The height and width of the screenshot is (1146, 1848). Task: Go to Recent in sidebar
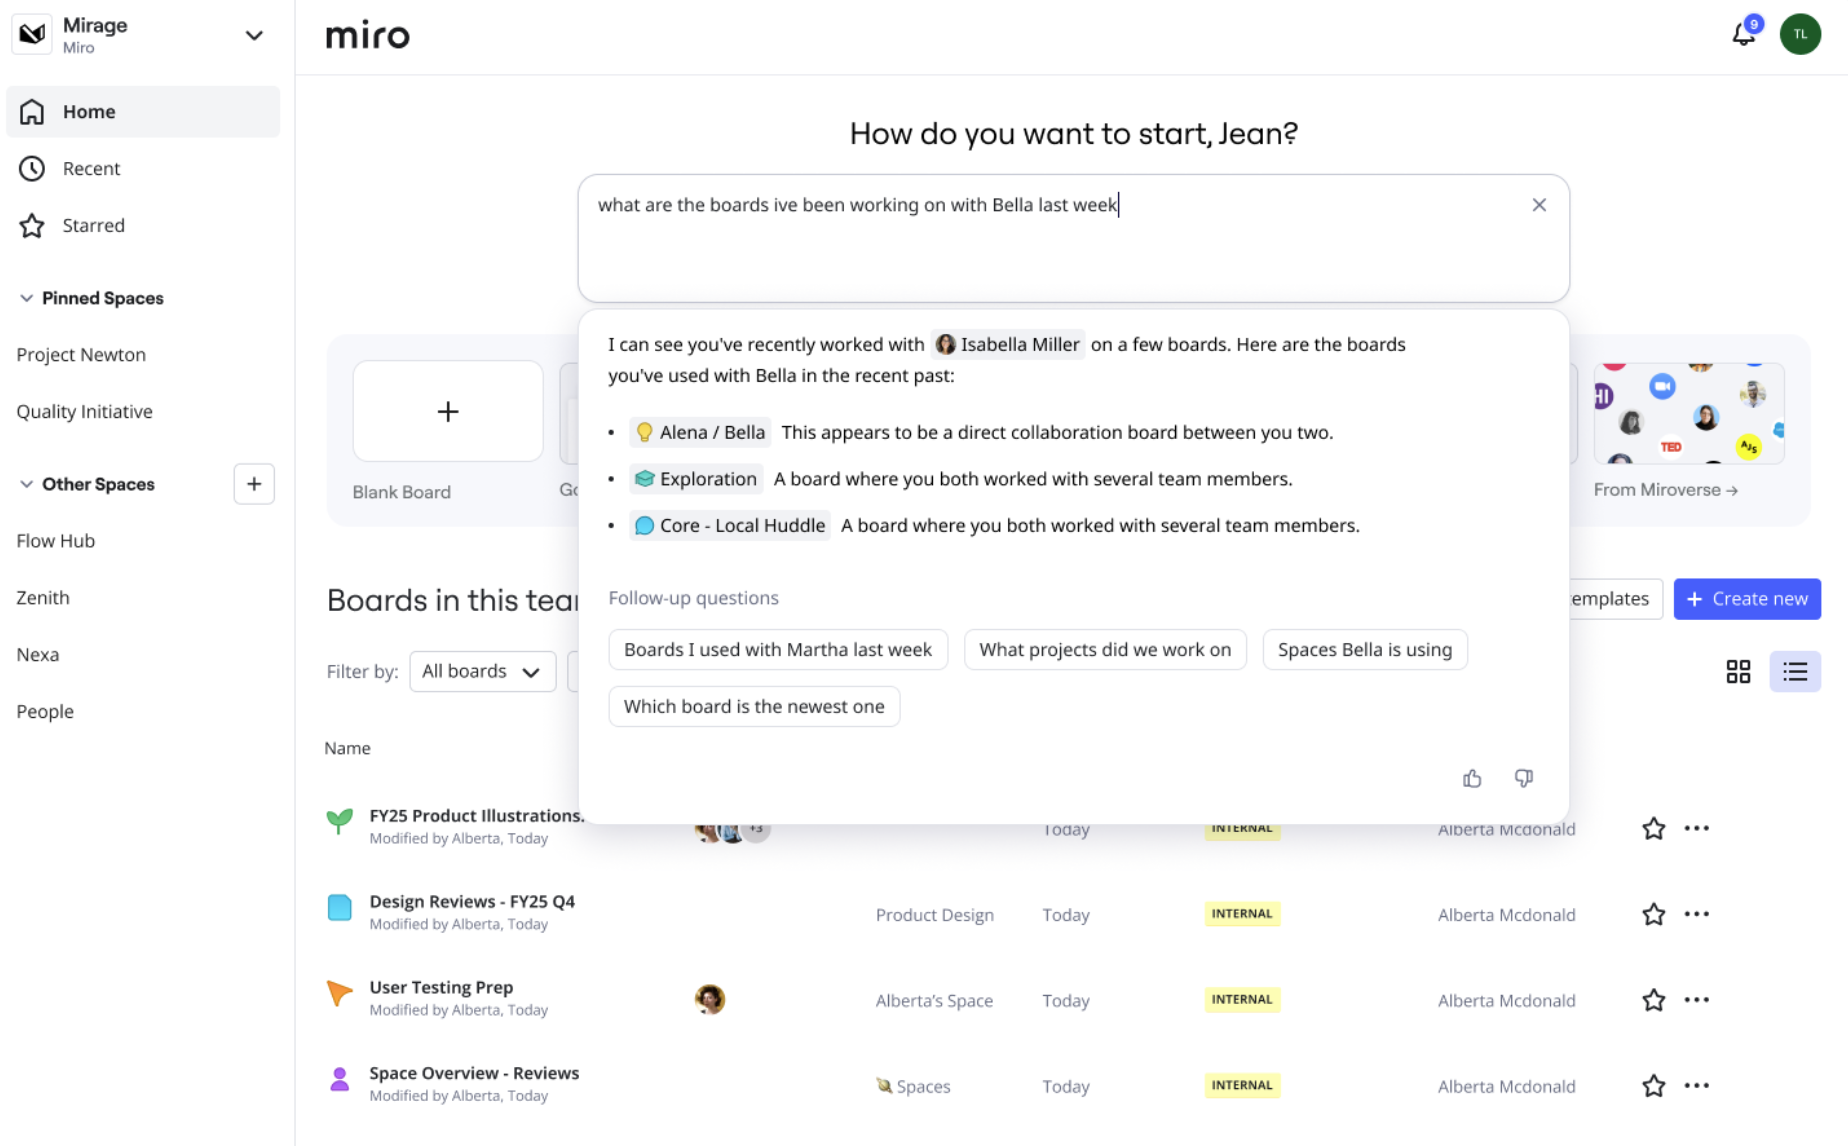point(91,168)
